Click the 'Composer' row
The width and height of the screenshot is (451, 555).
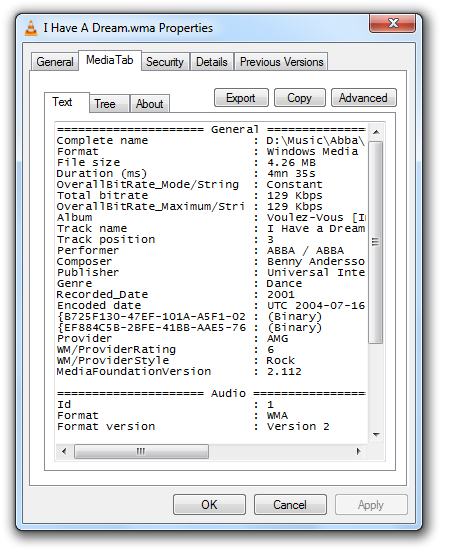[x=211, y=261]
